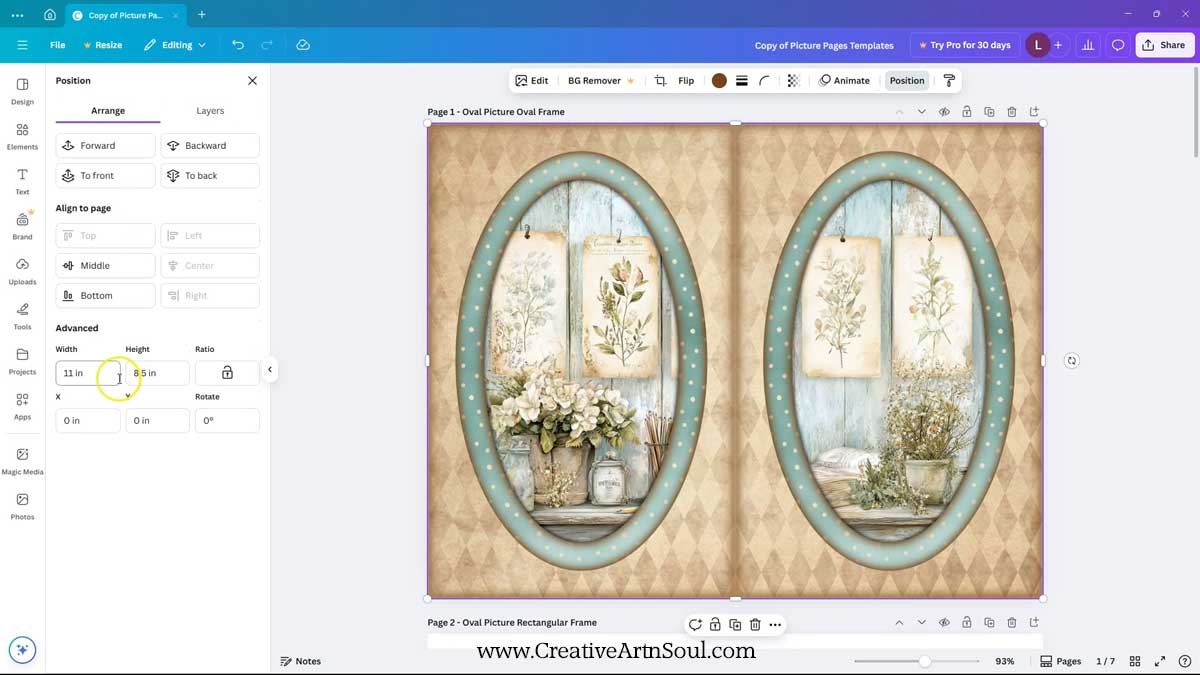
Task: Open the corner rounding option
Action: point(765,81)
